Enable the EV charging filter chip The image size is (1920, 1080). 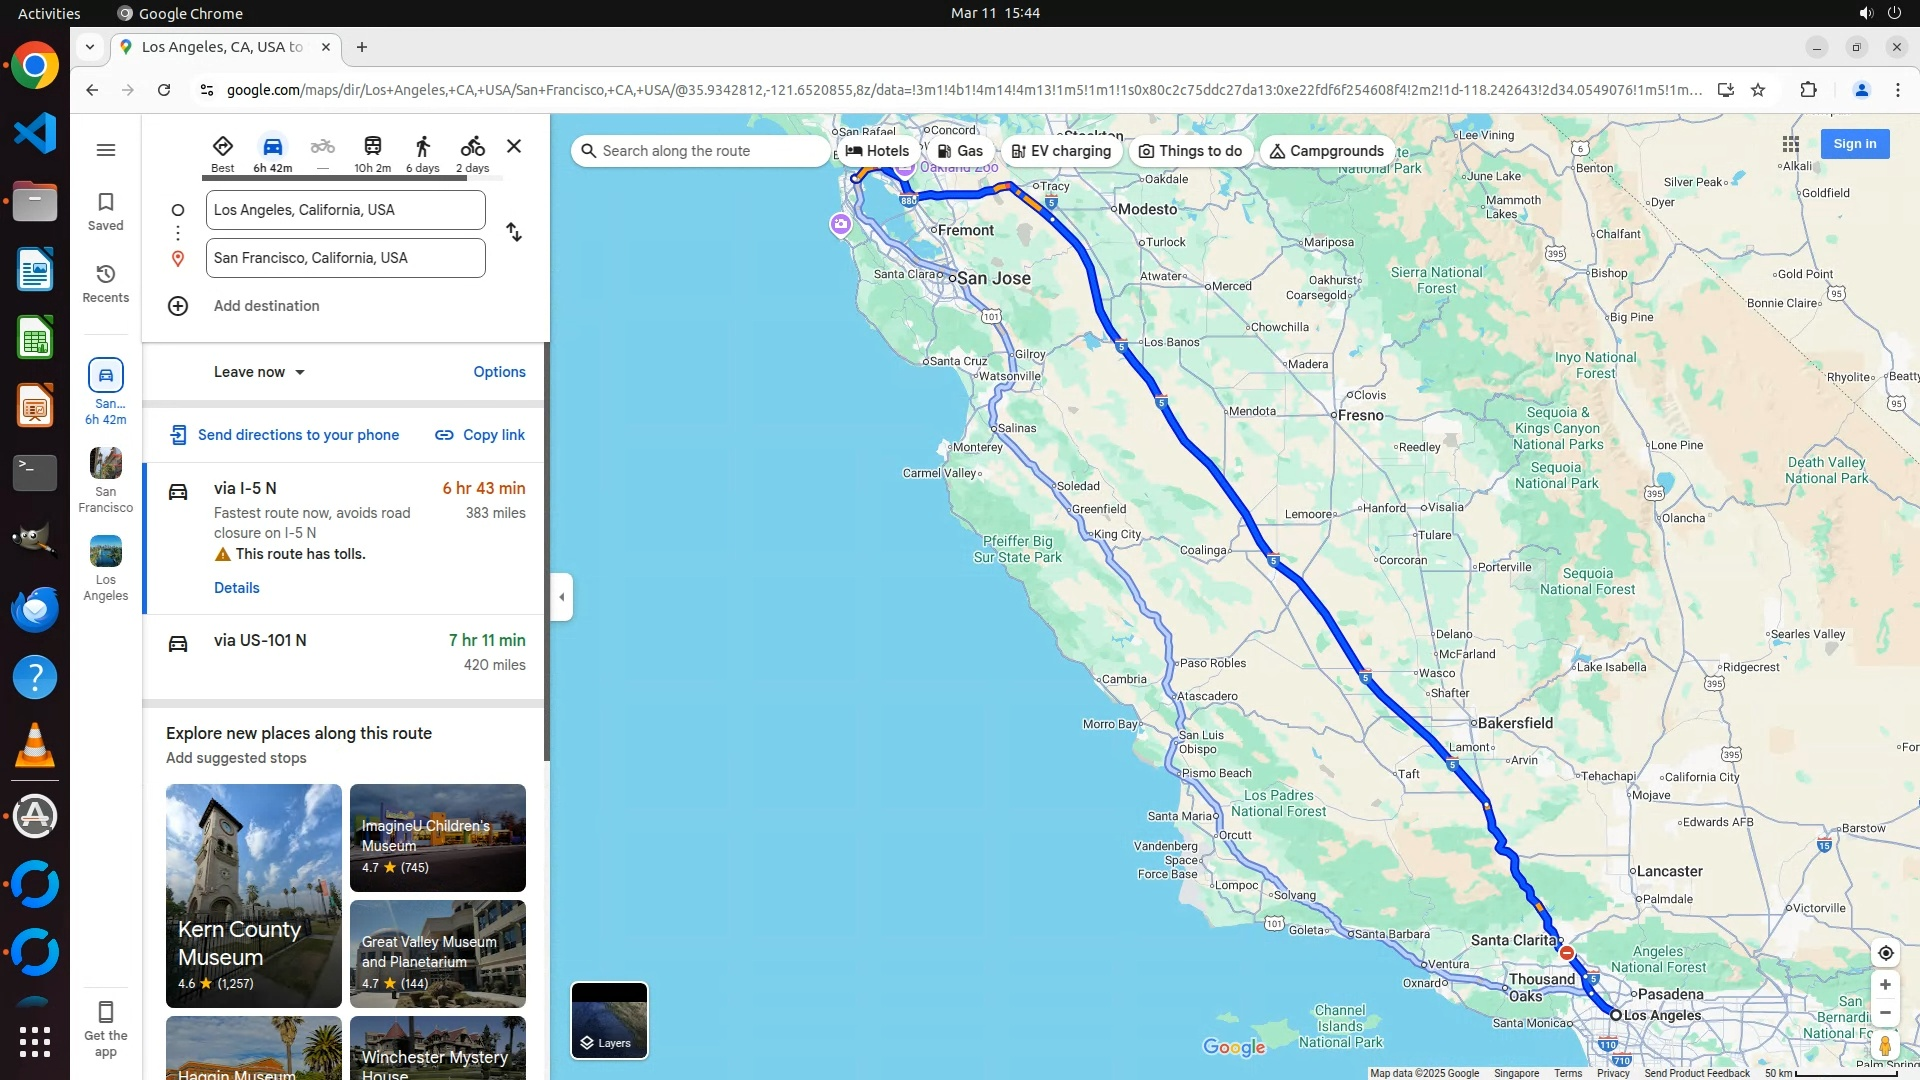tap(1061, 151)
